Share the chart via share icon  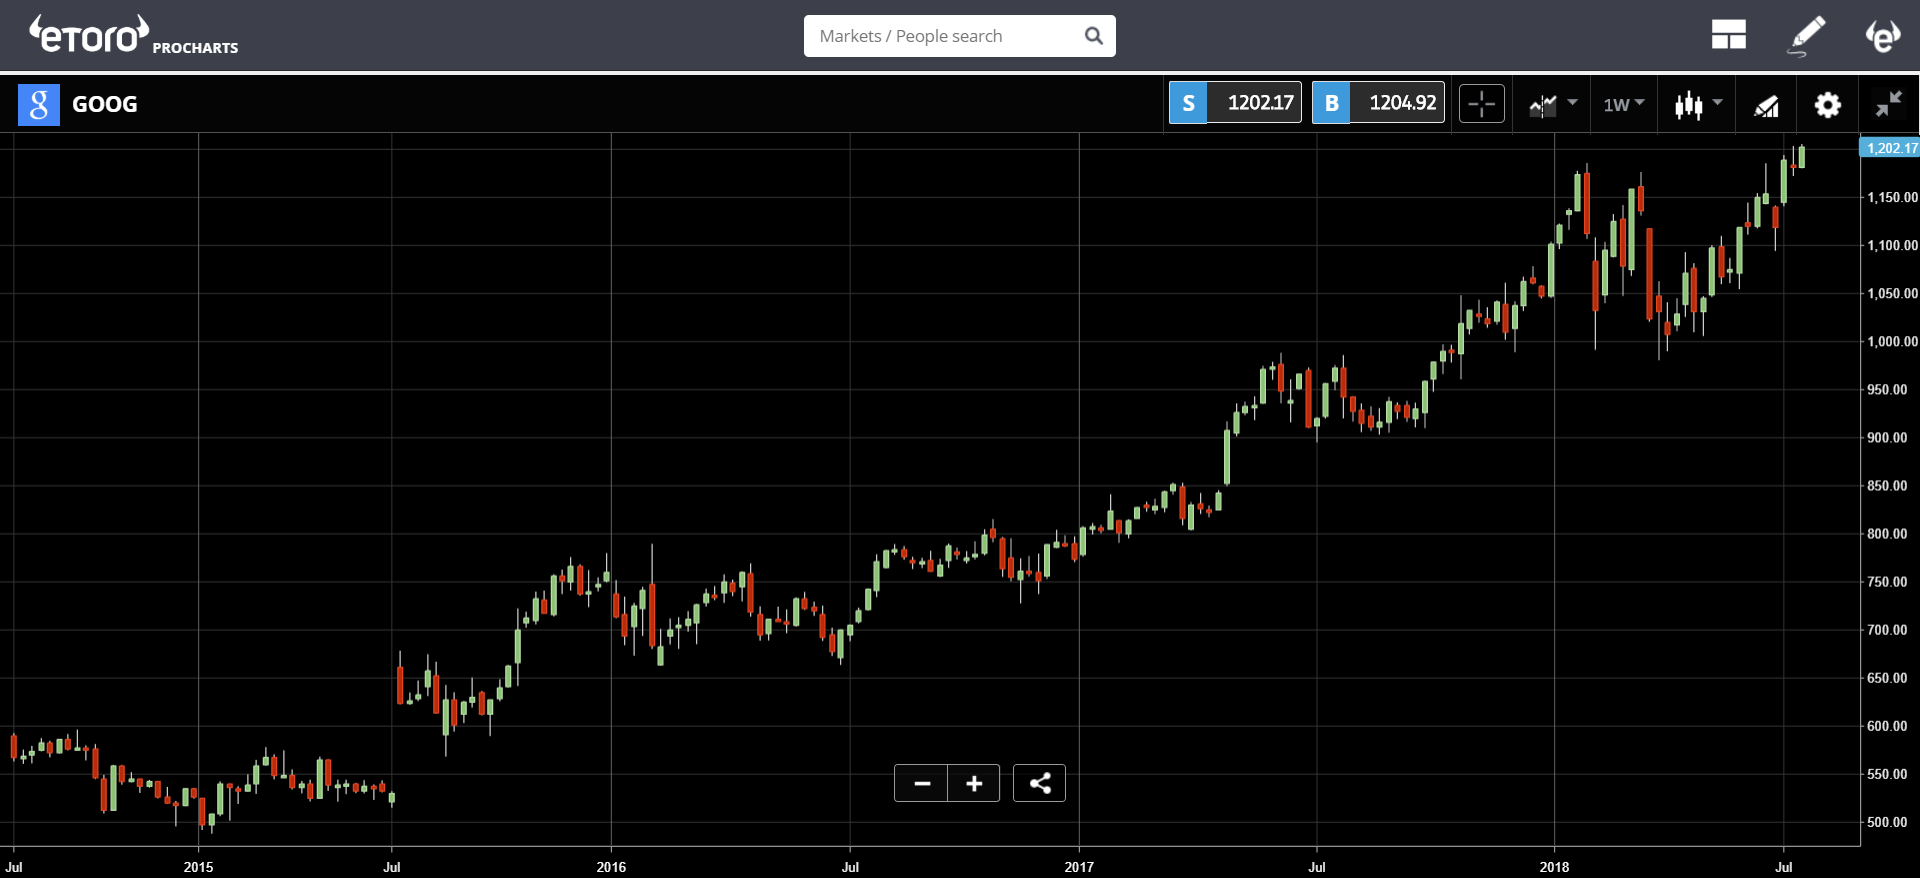click(1039, 783)
